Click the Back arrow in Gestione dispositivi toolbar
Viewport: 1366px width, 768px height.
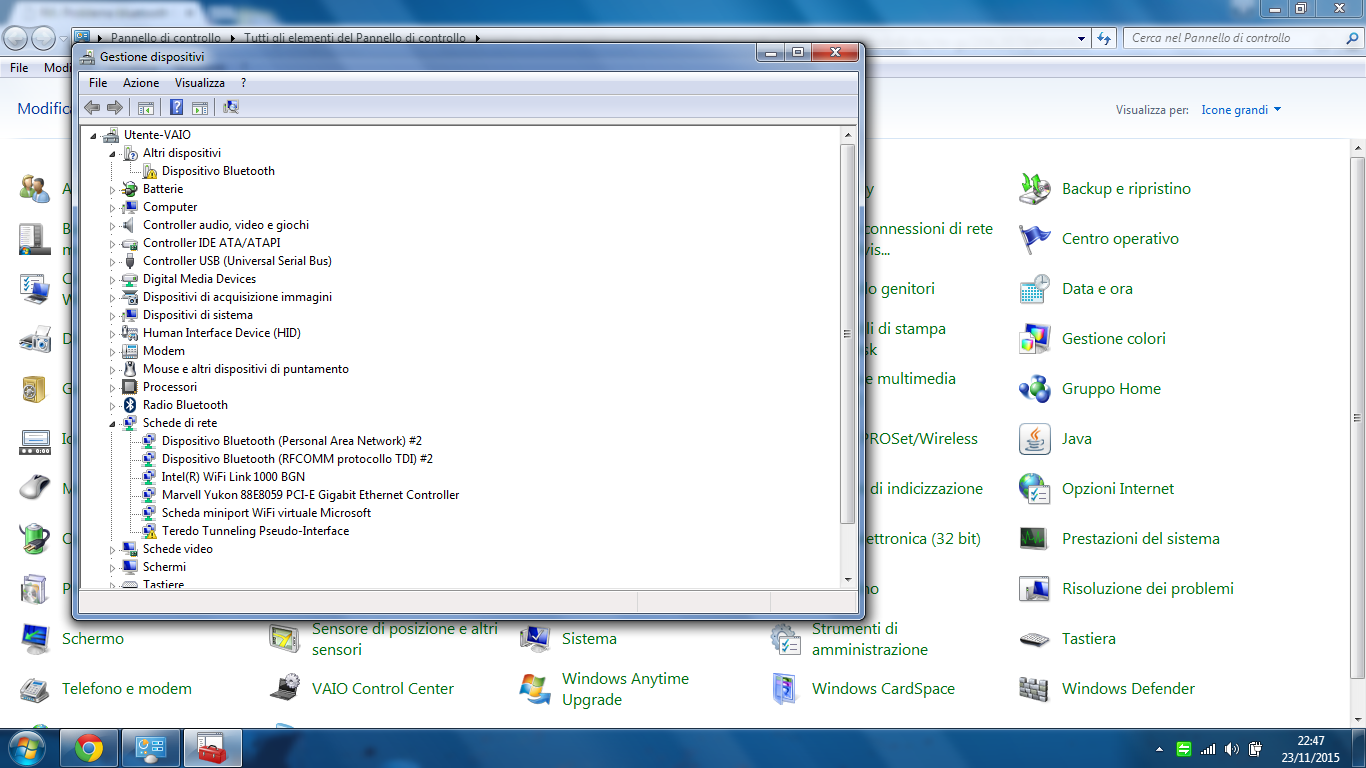92,107
